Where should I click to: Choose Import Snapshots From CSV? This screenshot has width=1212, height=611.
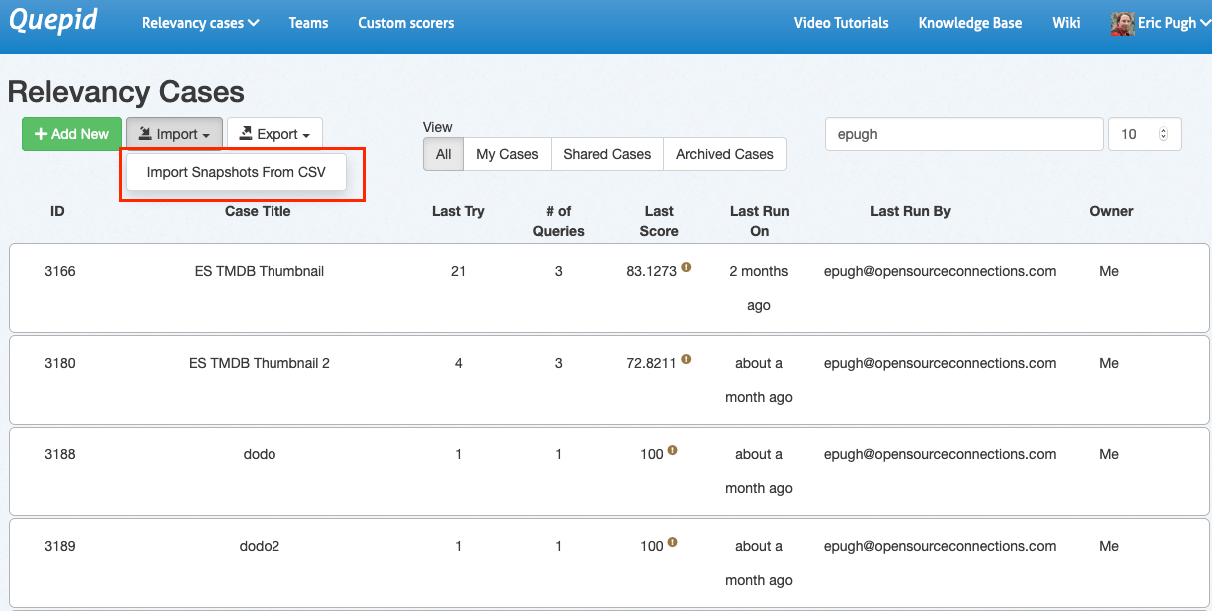coord(236,172)
